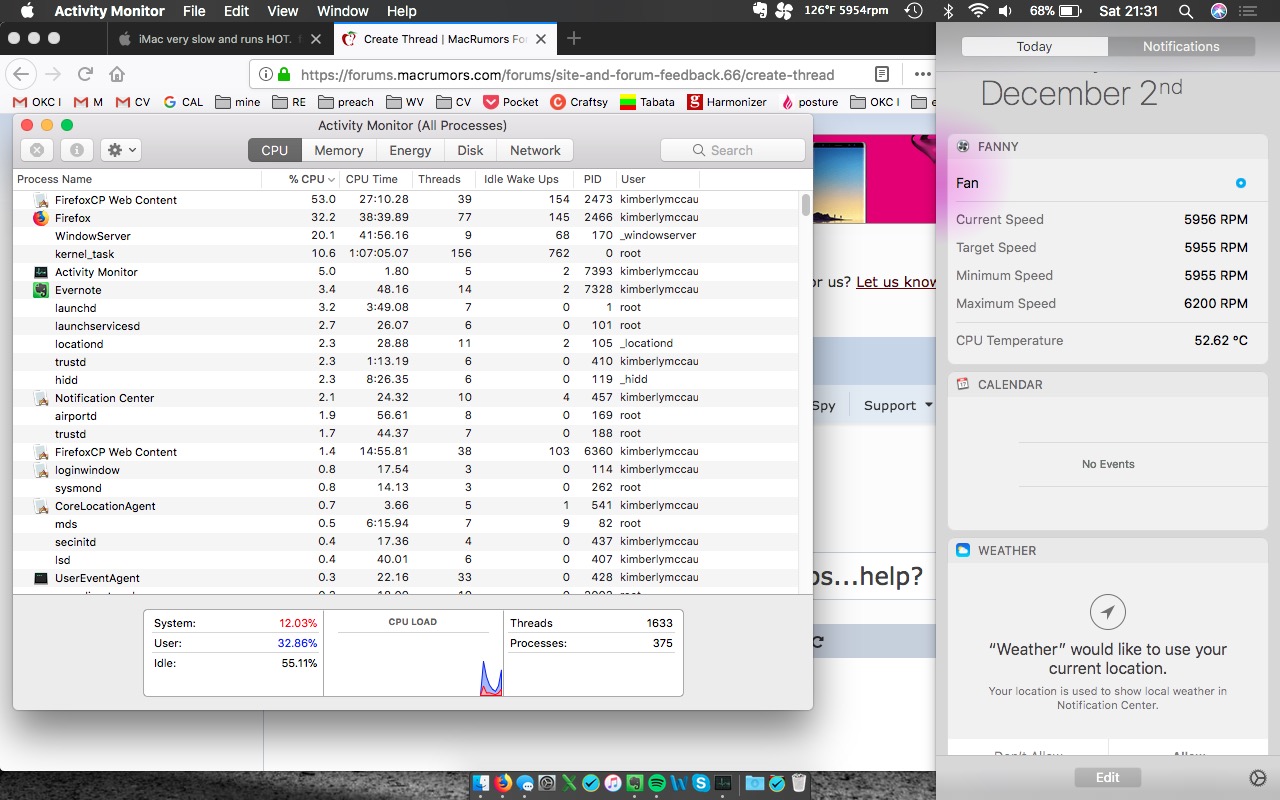Select the CPU tab

click(275, 150)
